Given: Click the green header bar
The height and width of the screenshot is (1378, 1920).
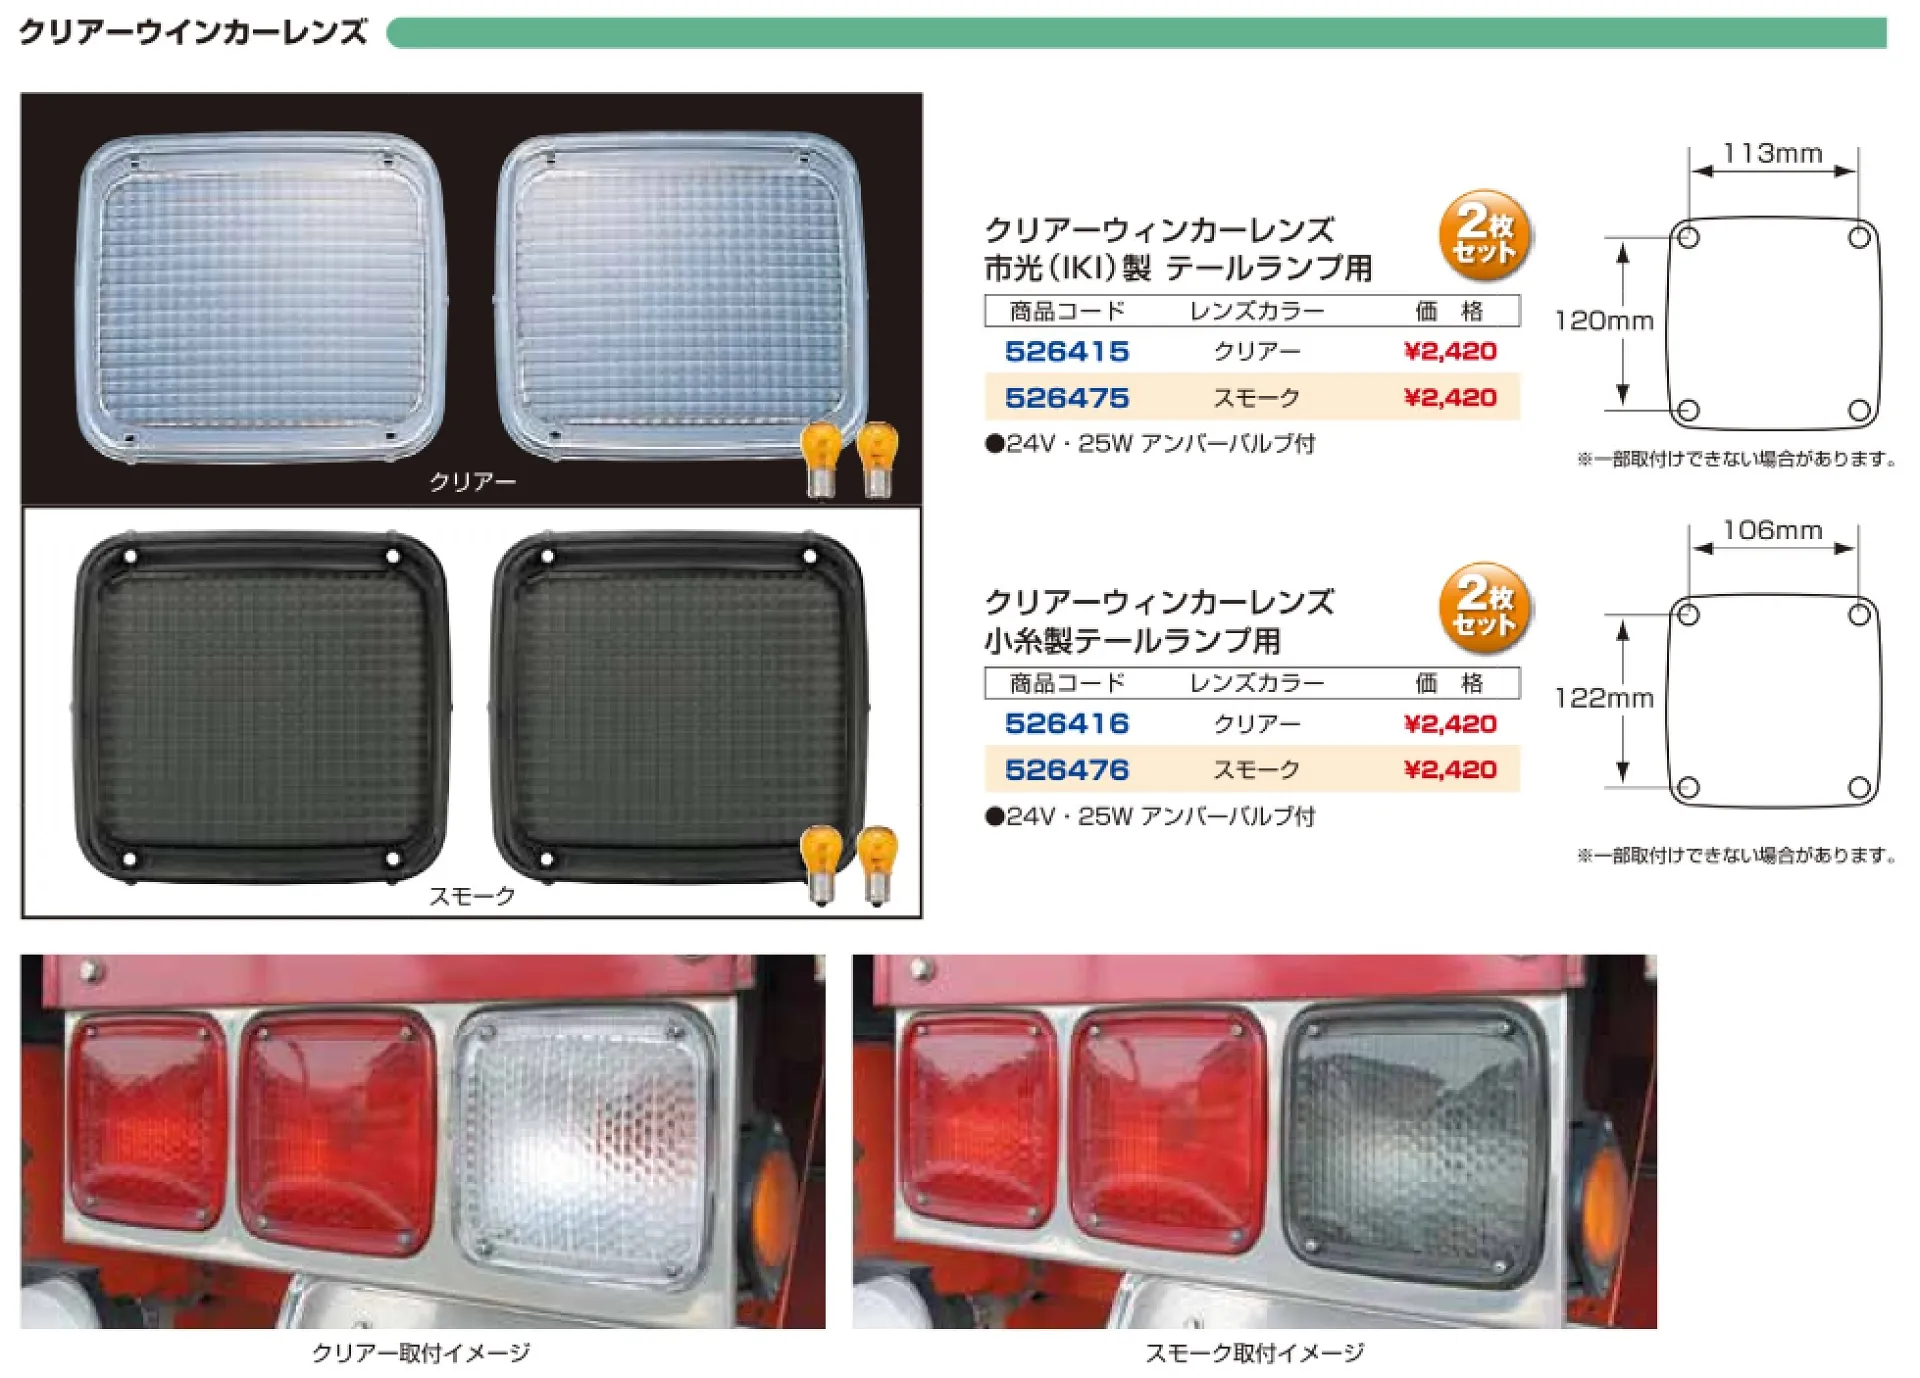Looking at the screenshot, I should (1136, 33).
